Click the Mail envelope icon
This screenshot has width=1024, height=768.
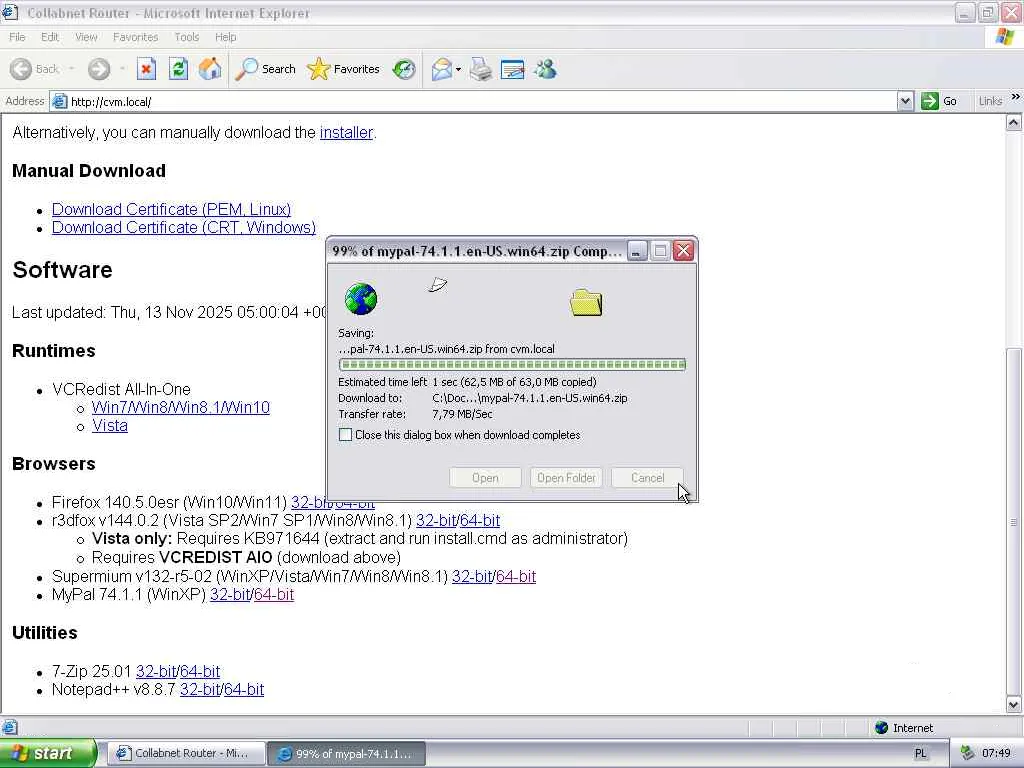(442, 69)
